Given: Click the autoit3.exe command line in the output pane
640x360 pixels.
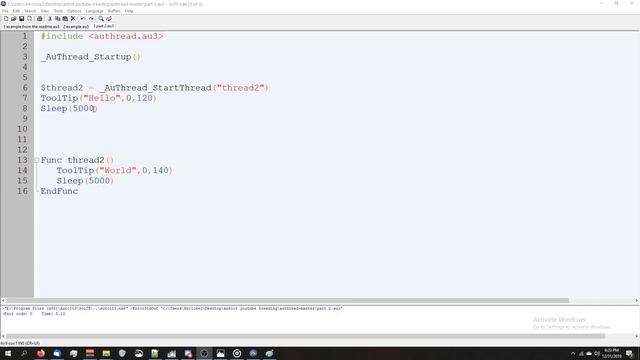Looking at the screenshot, I should 172,309.
